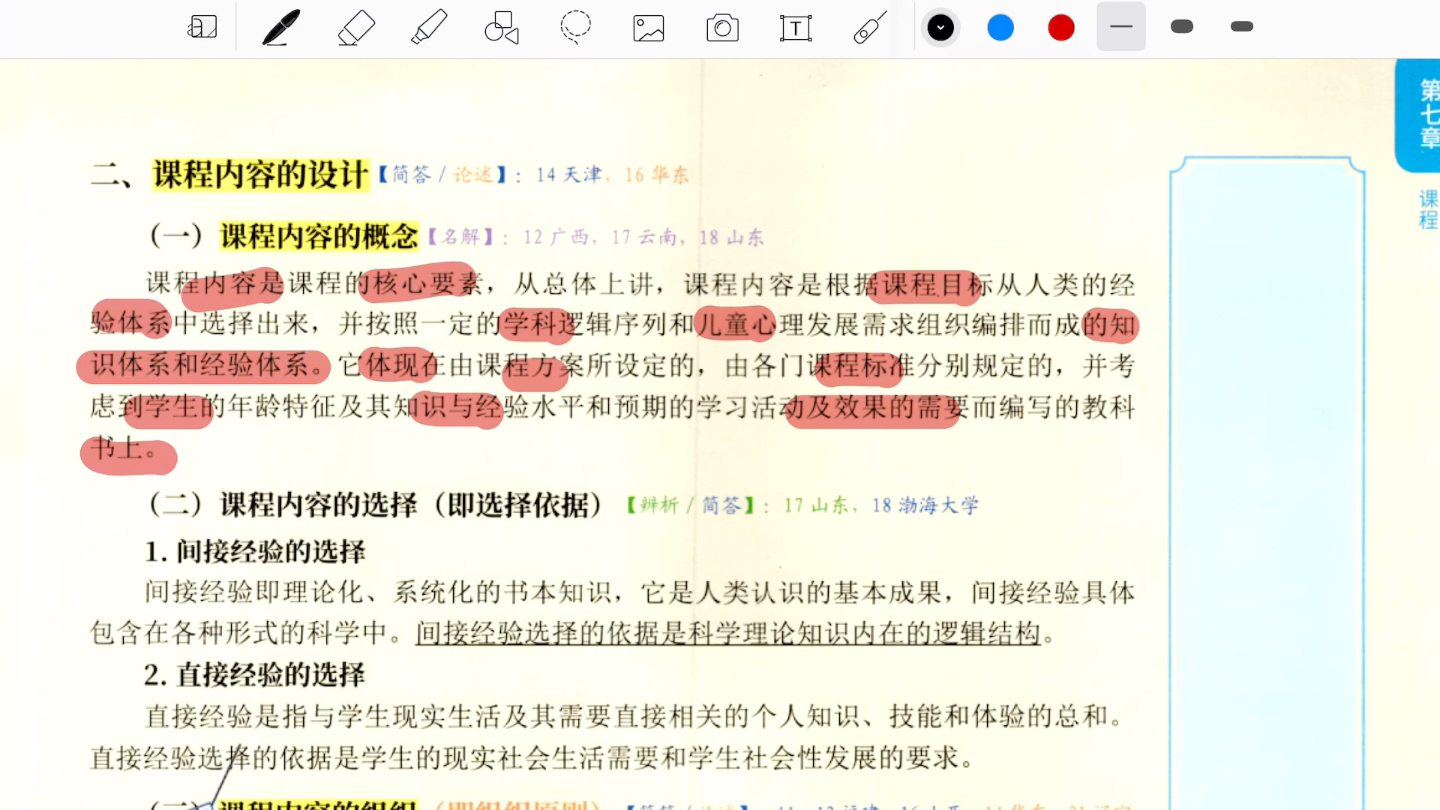The width and height of the screenshot is (1440, 810).
Task: Click the 【简答 / 论述】 label
Action: [x=442, y=175]
